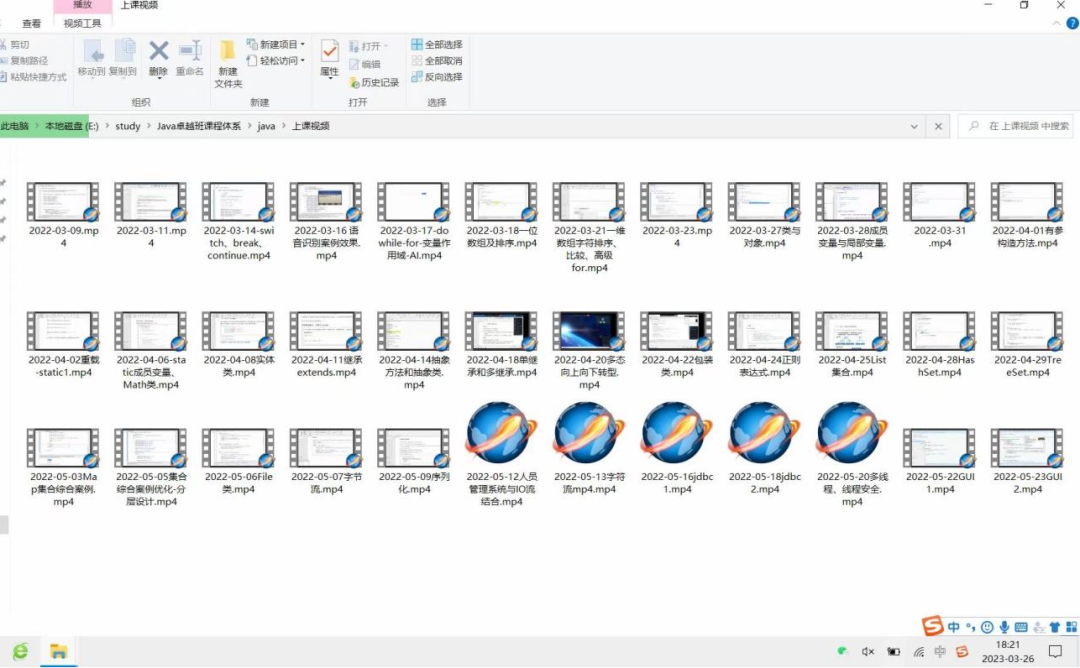Open the address bar history dropdown arrow
This screenshot has width=1080, height=668.
point(914,127)
